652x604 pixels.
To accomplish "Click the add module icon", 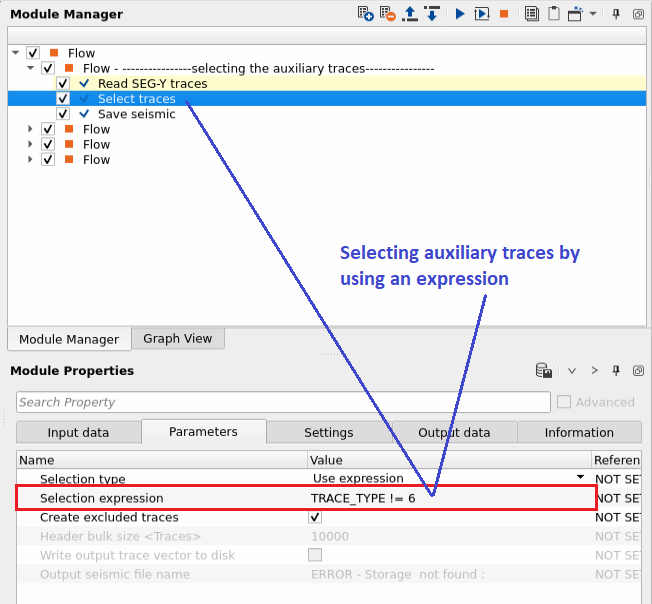I will (366, 14).
